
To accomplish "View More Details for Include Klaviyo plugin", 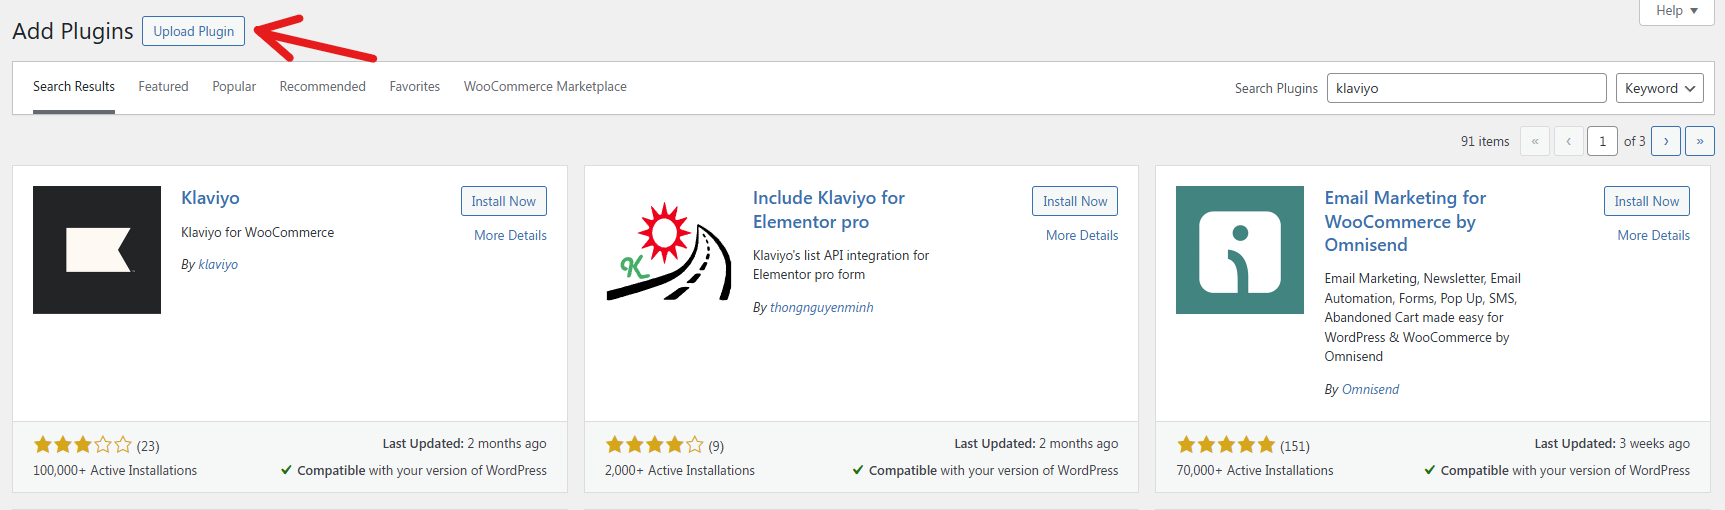I will click(x=1081, y=235).
